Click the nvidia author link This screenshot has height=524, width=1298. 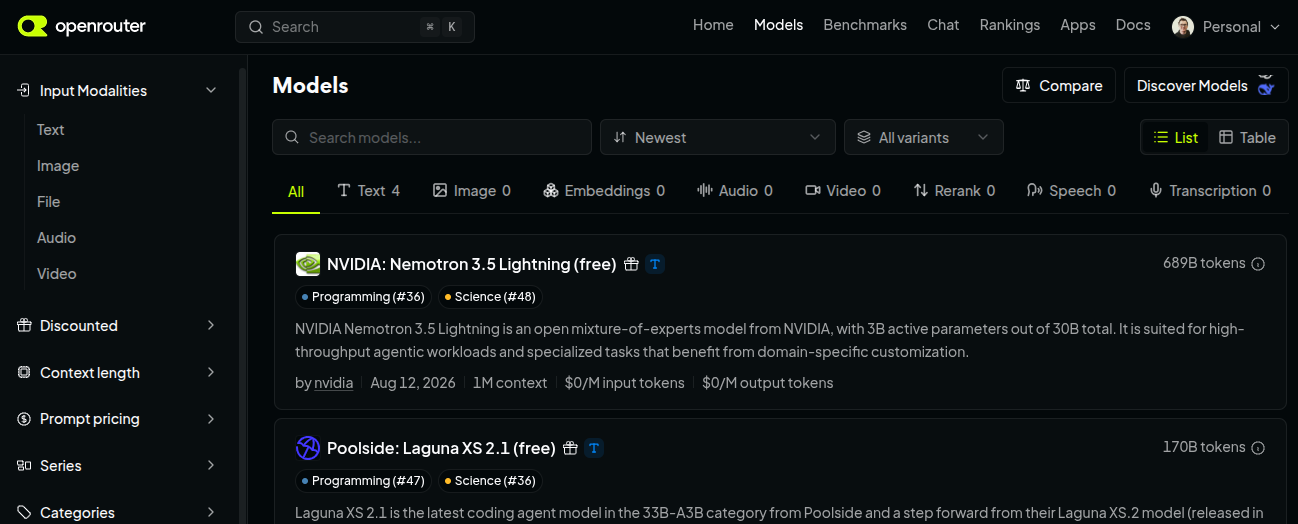(x=334, y=383)
